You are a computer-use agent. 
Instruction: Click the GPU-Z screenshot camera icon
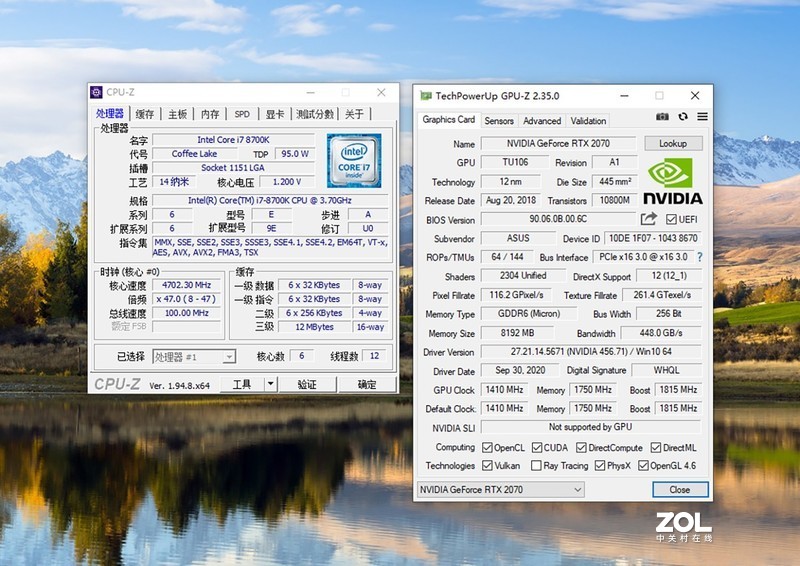(x=662, y=116)
